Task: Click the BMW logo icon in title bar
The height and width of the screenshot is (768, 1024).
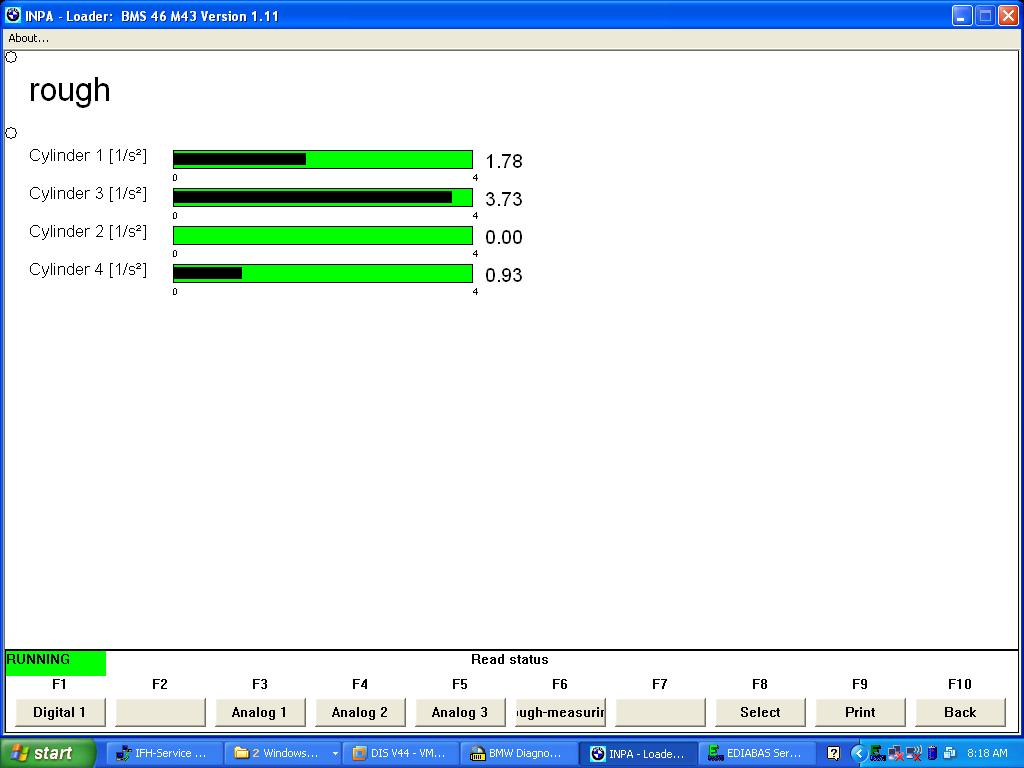Action: 12,16
